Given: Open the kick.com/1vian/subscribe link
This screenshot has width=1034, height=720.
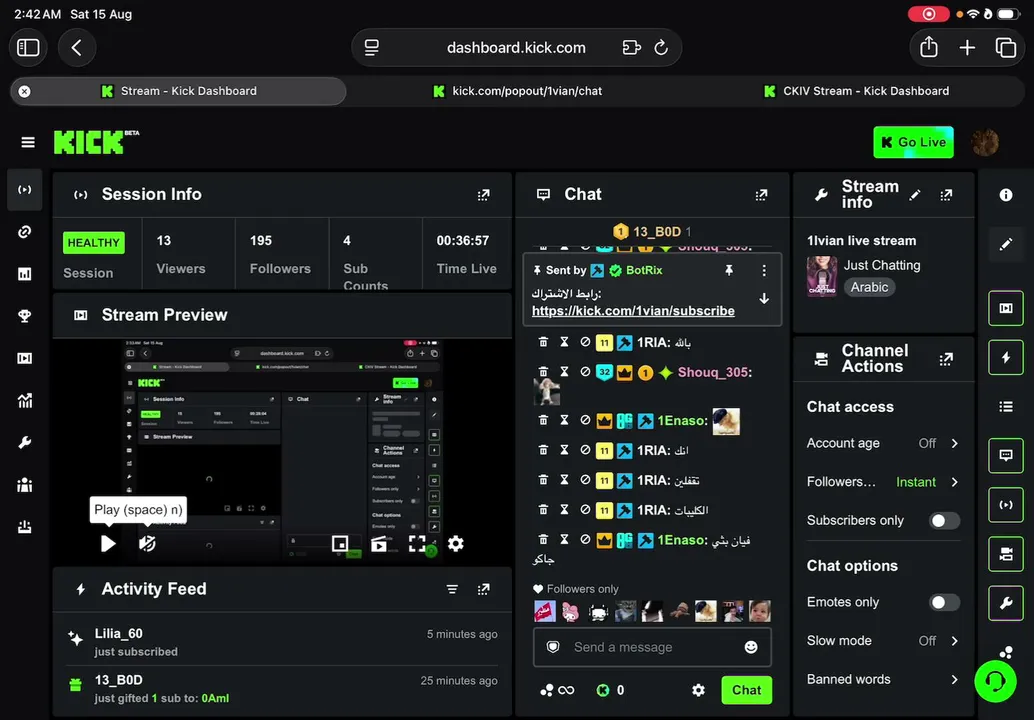Looking at the screenshot, I should (x=633, y=311).
